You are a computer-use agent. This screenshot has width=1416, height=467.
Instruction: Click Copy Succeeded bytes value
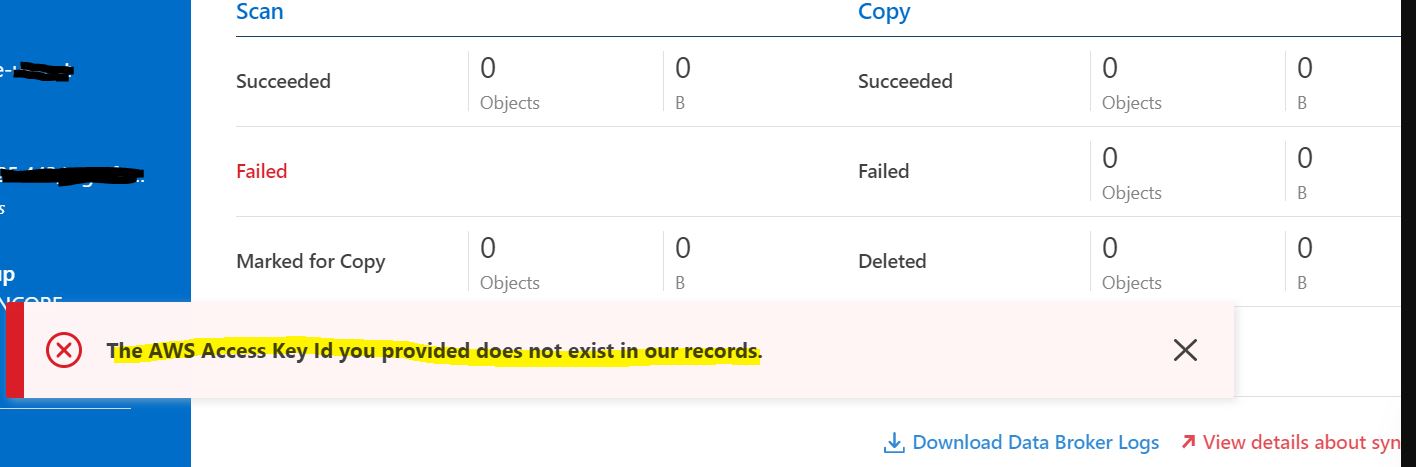pos(1305,69)
